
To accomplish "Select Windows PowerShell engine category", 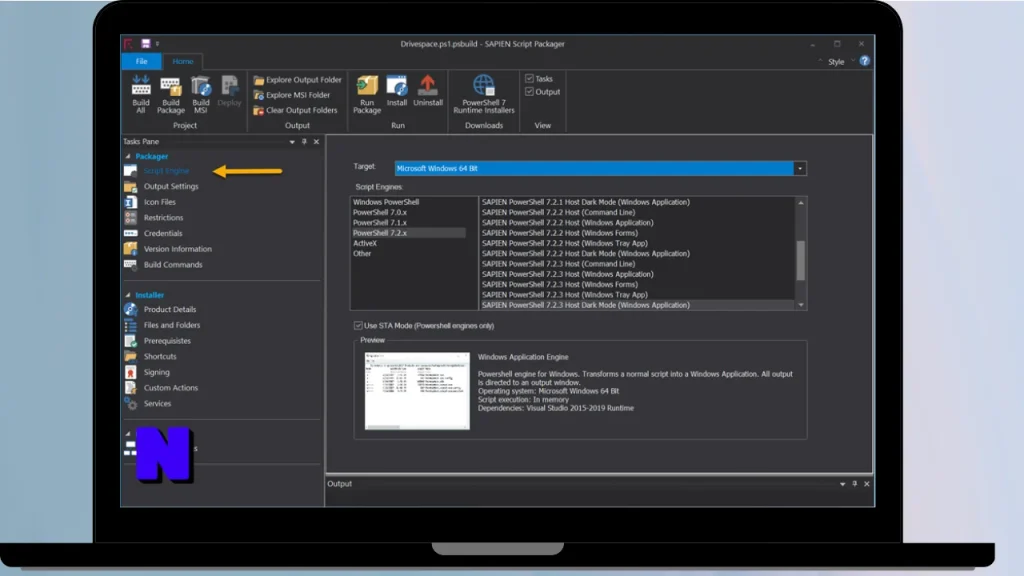I will coord(386,202).
